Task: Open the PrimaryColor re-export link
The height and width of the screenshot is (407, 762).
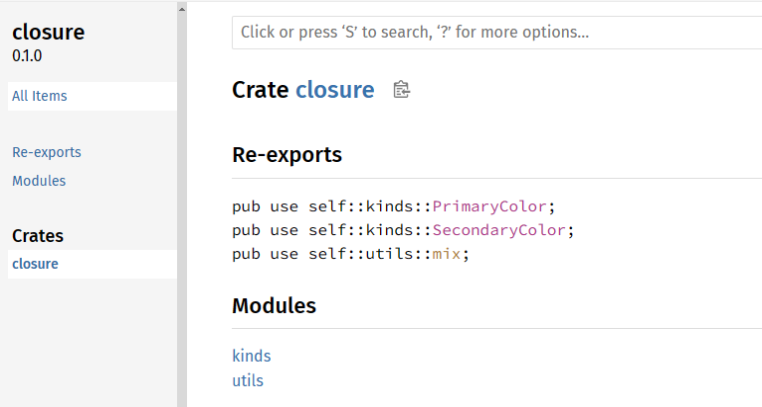Action: (x=489, y=206)
